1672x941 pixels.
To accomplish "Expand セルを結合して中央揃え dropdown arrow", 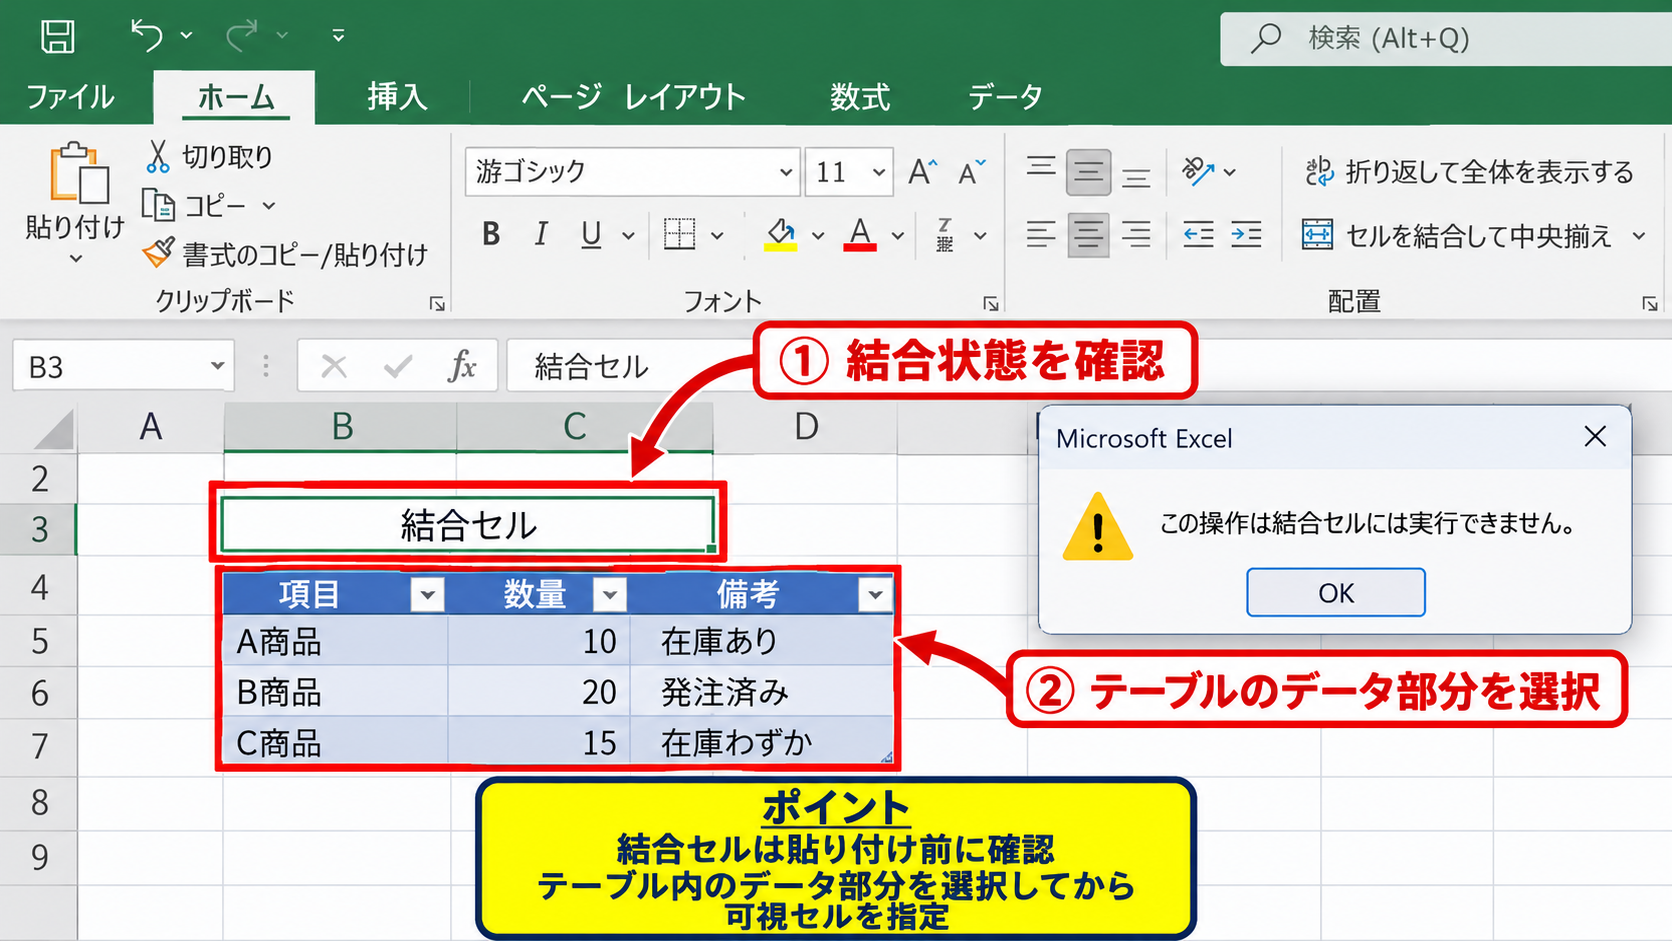I will 1639,236.
